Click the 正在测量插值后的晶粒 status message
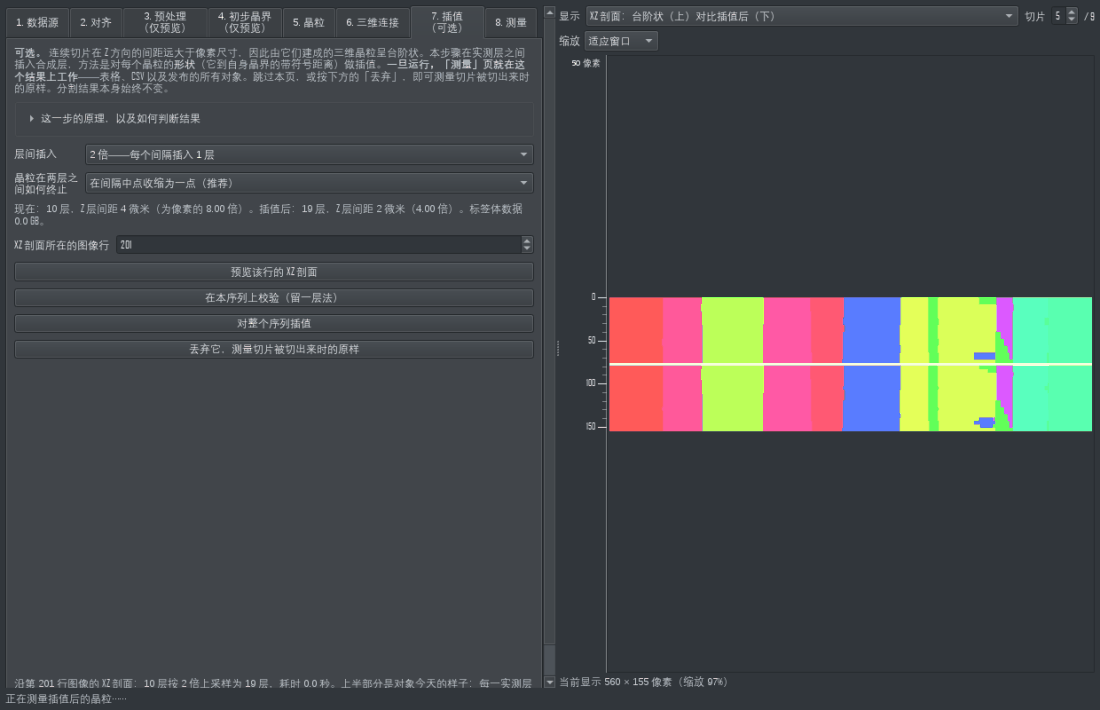1100x710 pixels. click(66, 699)
